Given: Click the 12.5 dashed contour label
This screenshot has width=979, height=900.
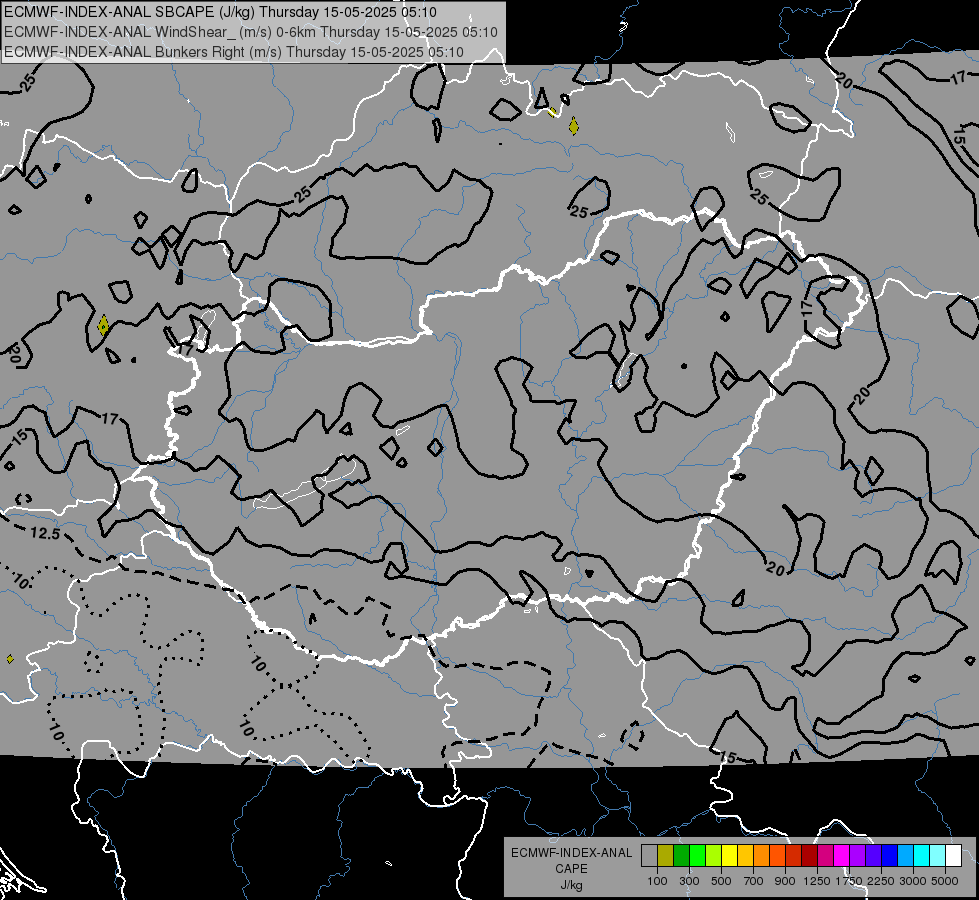Looking at the screenshot, I should point(46,533).
